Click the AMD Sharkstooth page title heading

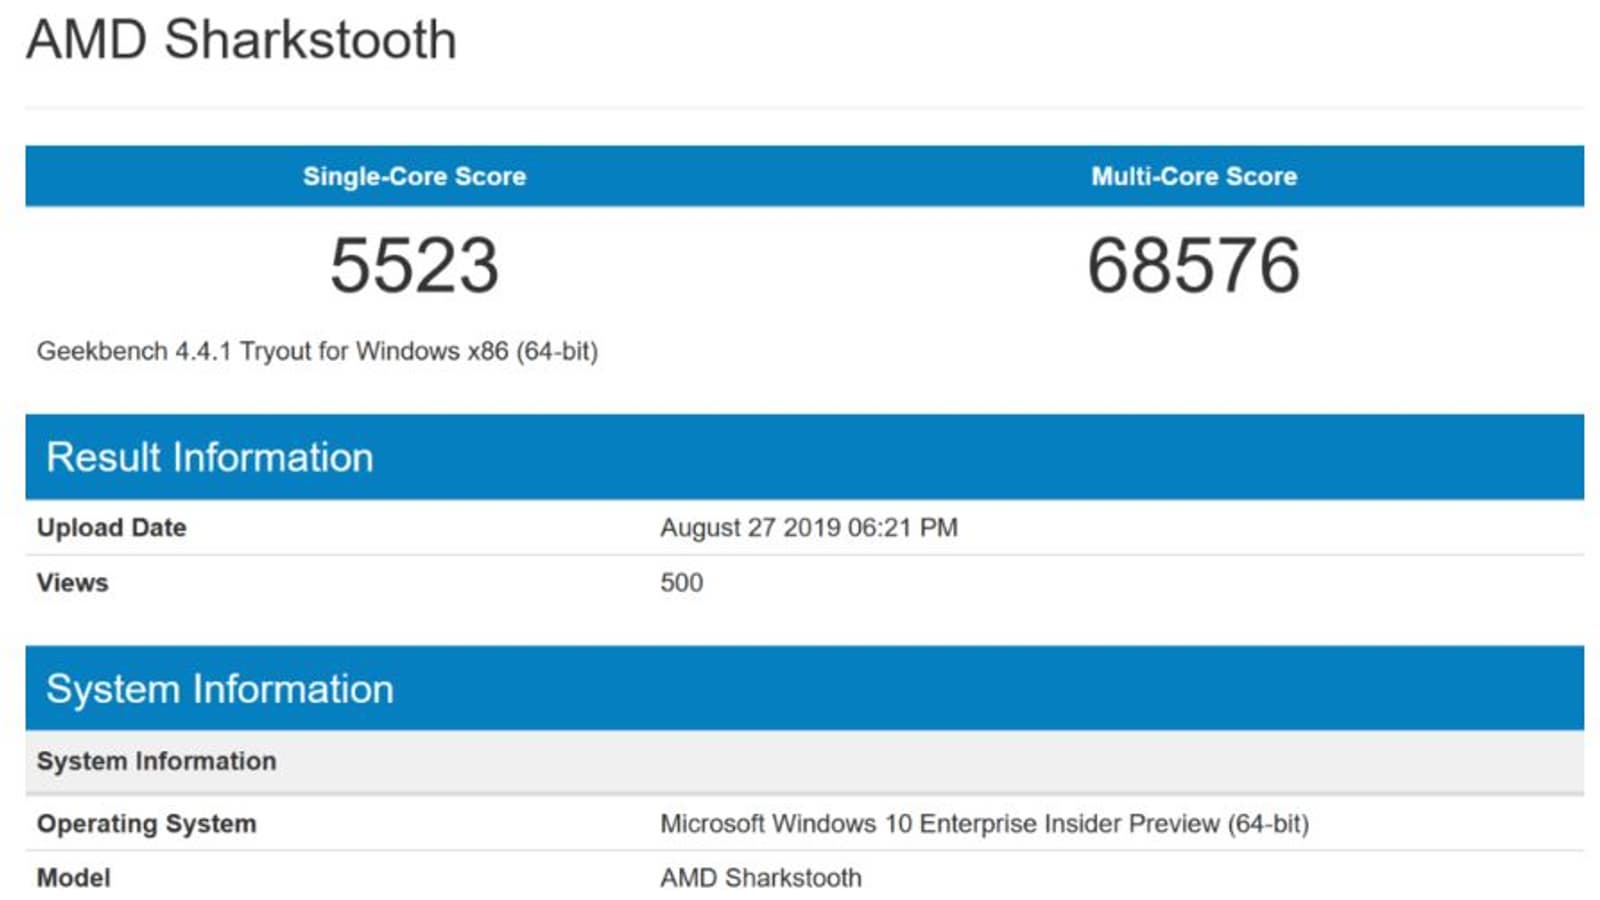pos(241,41)
